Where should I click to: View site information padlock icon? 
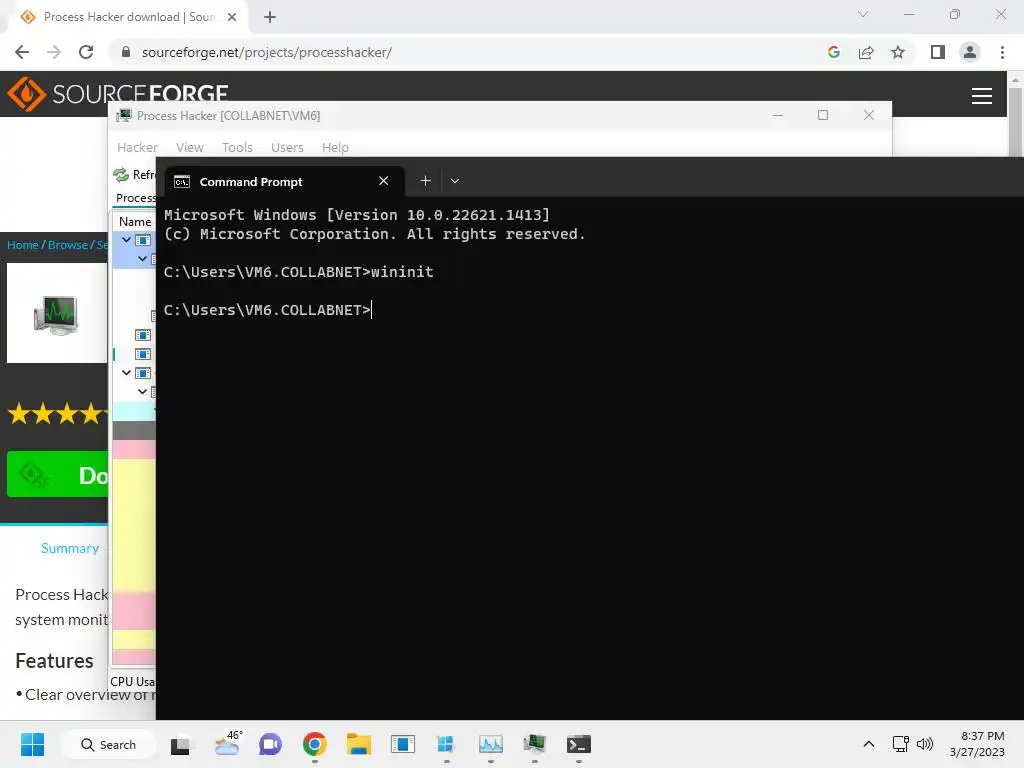tap(125, 52)
